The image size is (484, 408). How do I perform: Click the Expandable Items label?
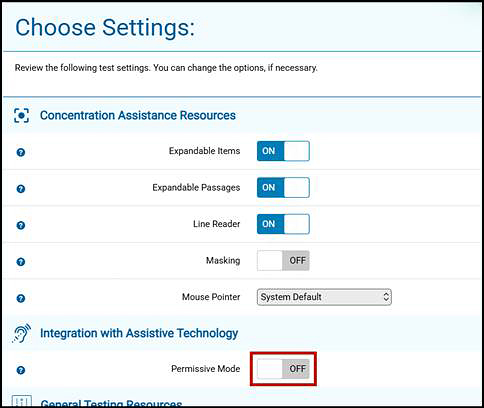coord(204,151)
